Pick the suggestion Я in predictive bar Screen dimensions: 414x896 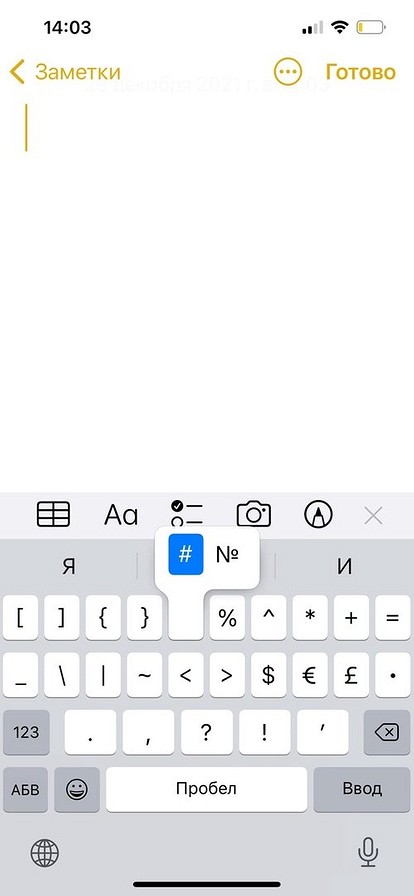tap(69, 566)
